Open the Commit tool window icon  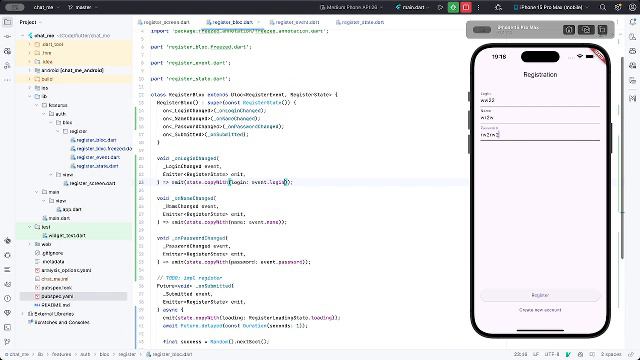7,37
